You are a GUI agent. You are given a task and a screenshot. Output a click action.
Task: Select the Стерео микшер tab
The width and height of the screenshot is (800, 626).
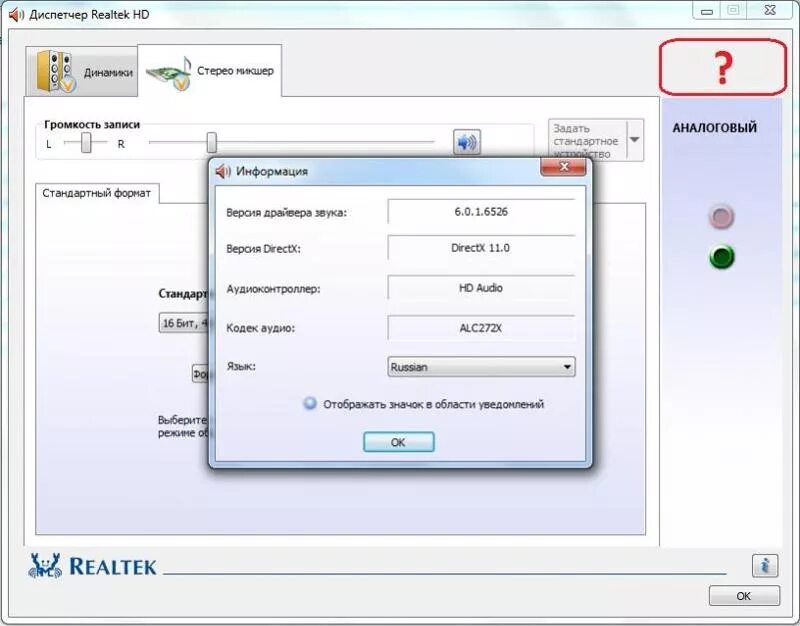pos(210,71)
